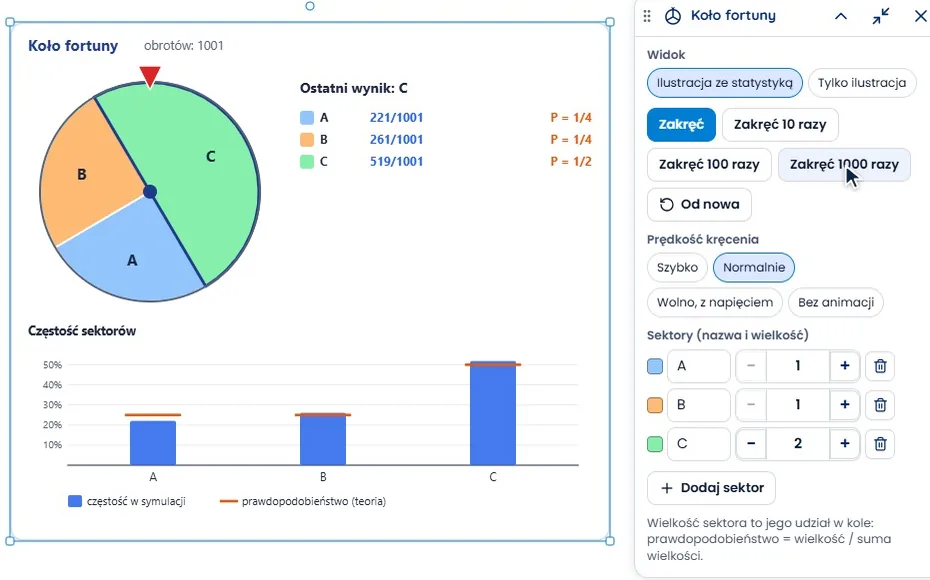This screenshot has width=930, height=580.
Task: Click the 'obrotów: 1001' spin counter
Action: pyautogui.click(x=184, y=46)
